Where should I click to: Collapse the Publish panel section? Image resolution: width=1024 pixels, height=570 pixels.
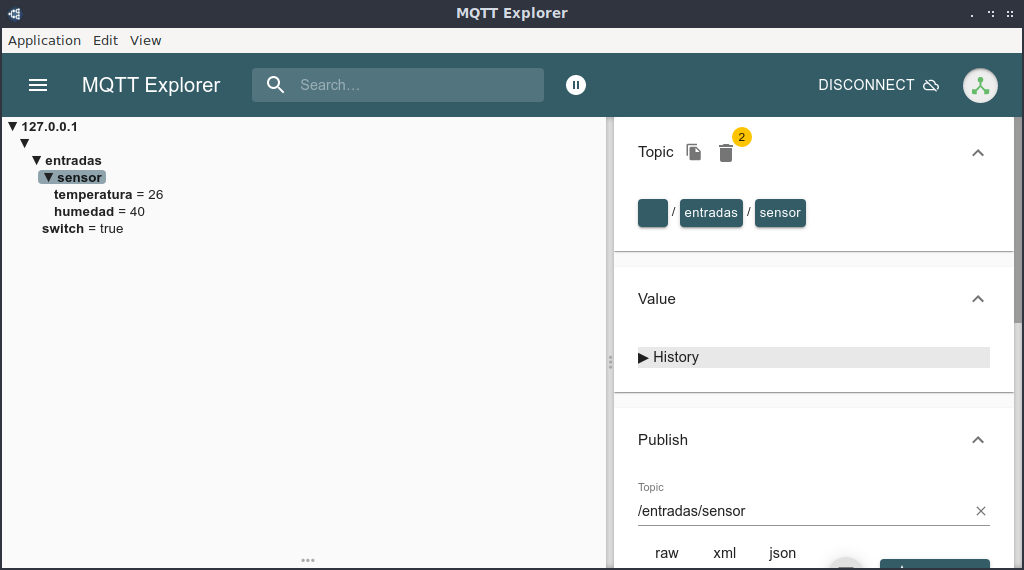978,440
